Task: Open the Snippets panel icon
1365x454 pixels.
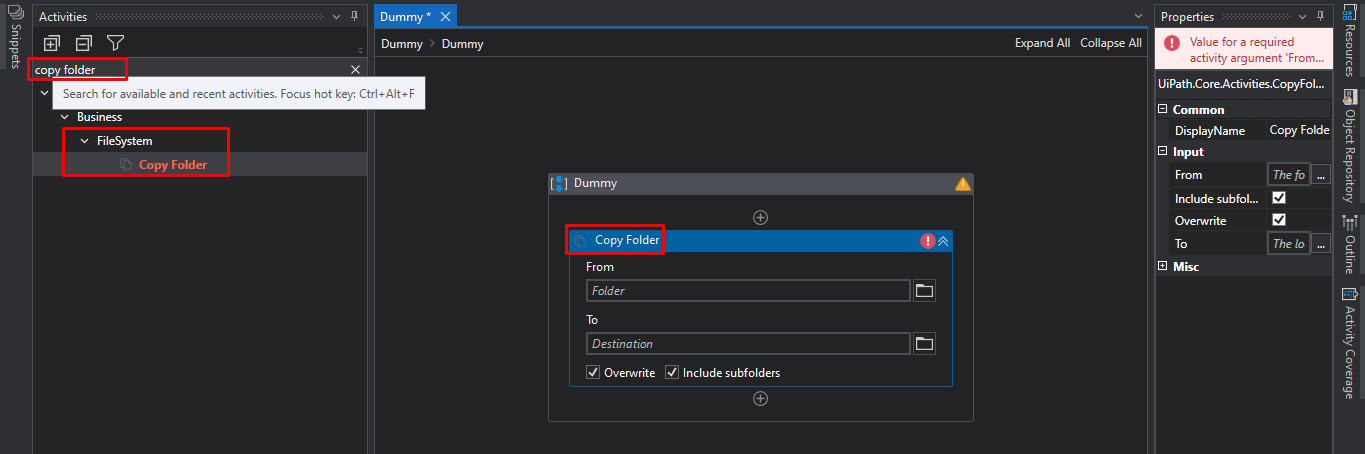Action: (14, 12)
